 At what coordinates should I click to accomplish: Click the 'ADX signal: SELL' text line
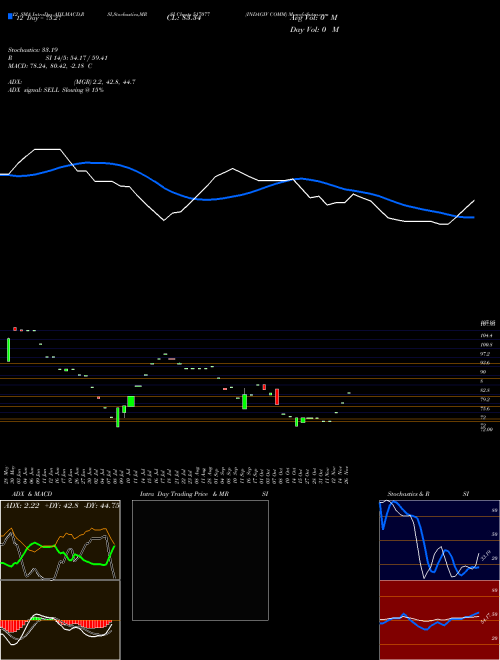[56, 90]
